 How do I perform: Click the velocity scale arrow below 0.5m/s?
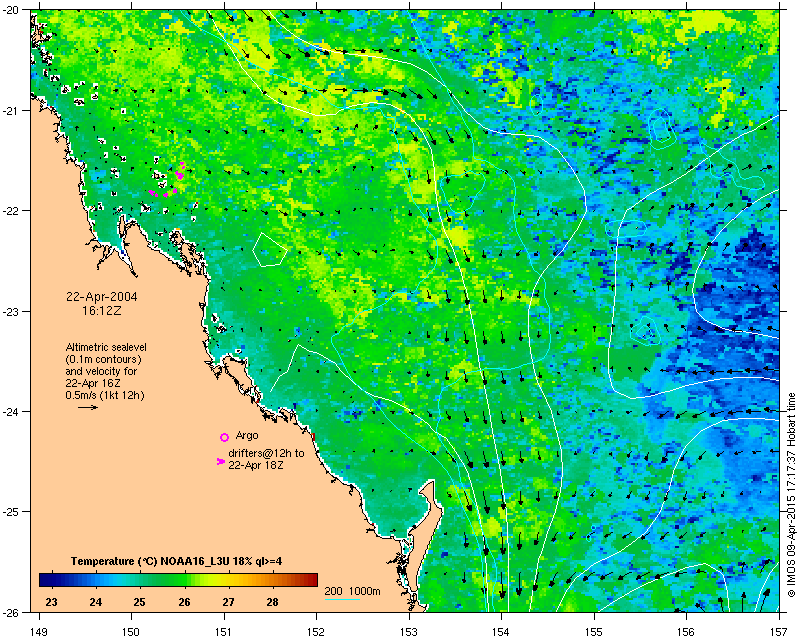pos(88,407)
